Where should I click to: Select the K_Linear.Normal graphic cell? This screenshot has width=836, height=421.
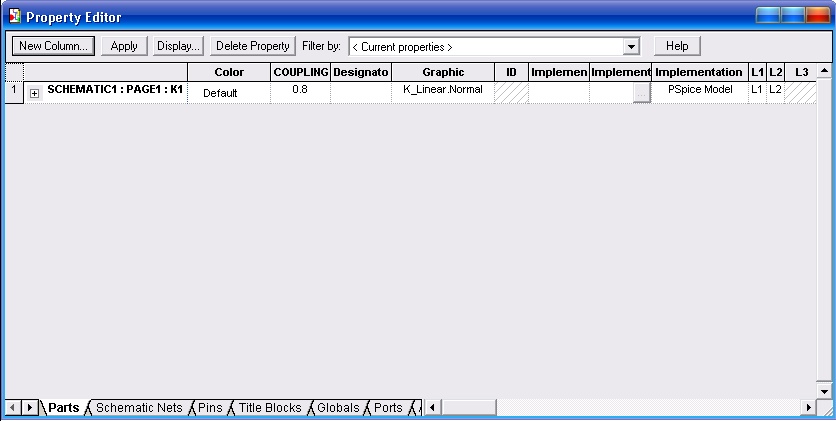443,92
